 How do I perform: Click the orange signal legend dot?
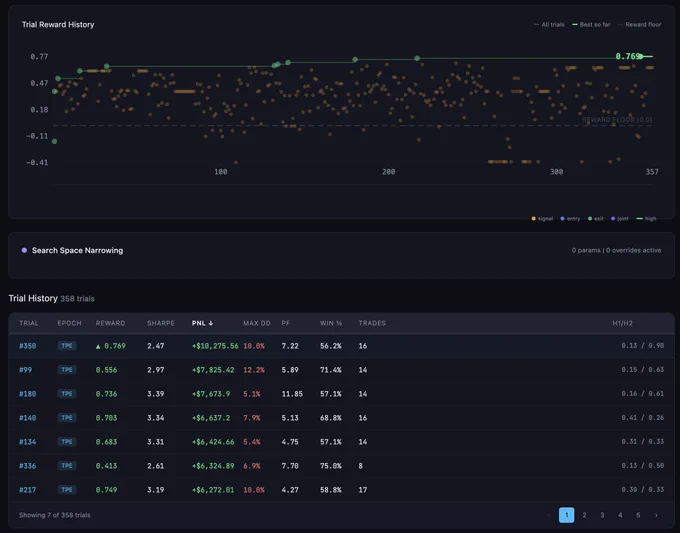533,219
